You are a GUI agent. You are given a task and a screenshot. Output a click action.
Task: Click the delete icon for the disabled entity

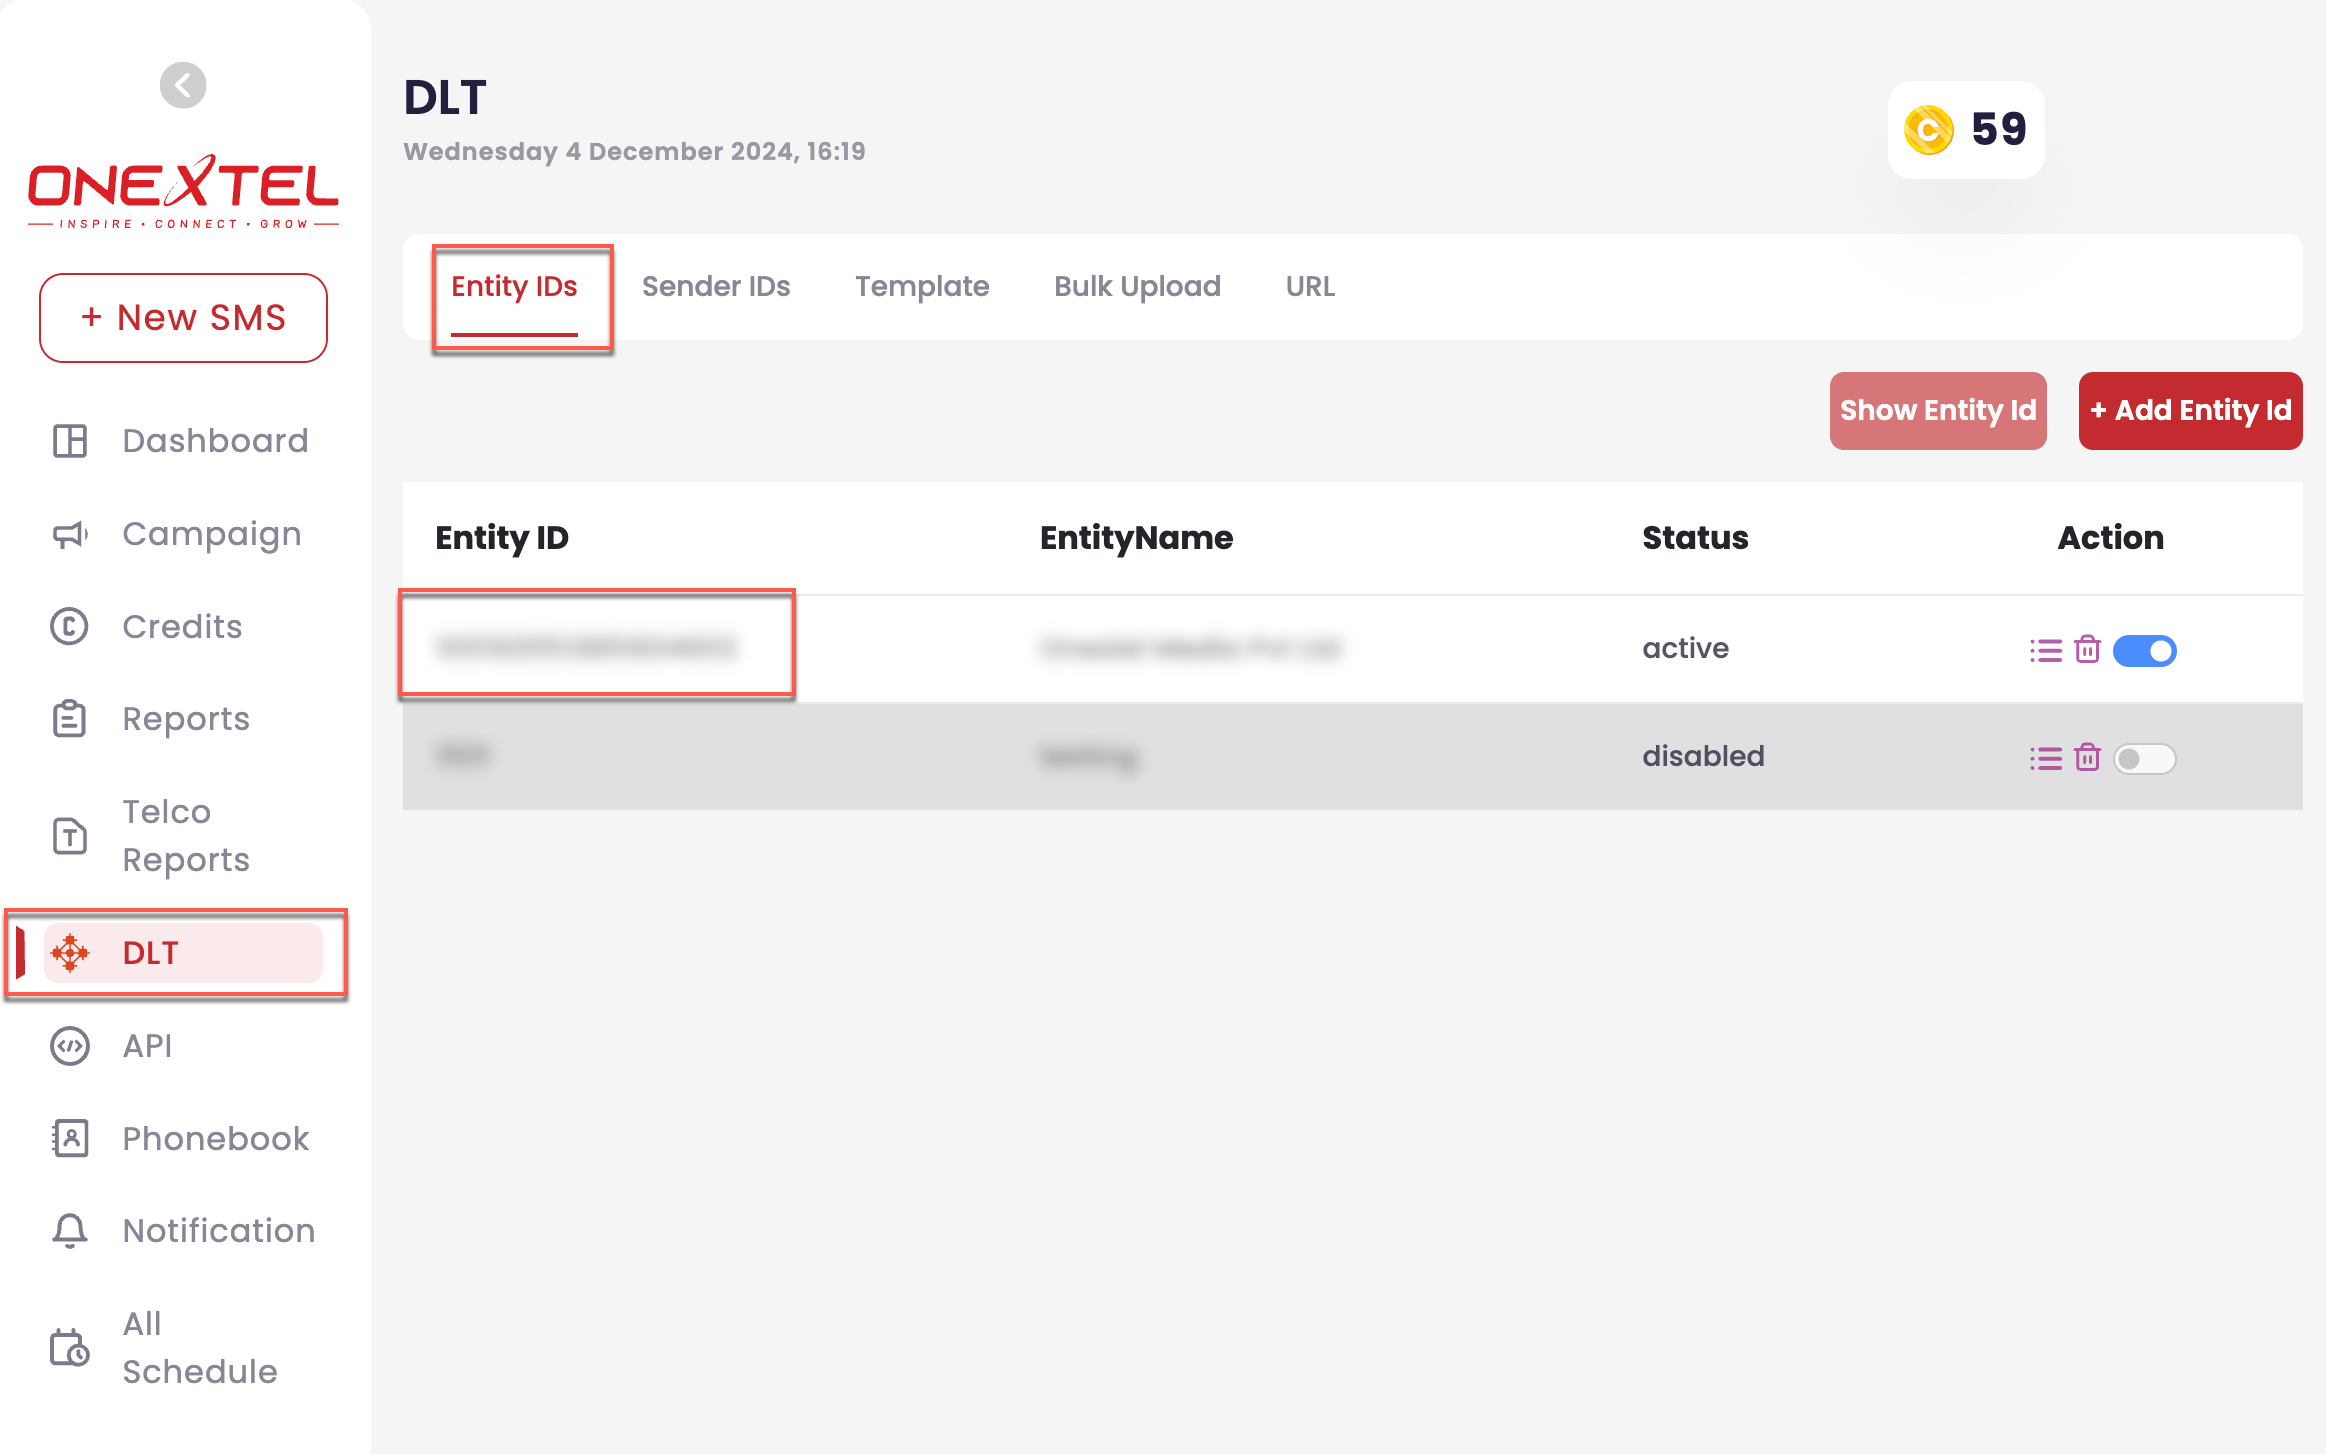[2085, 757]
